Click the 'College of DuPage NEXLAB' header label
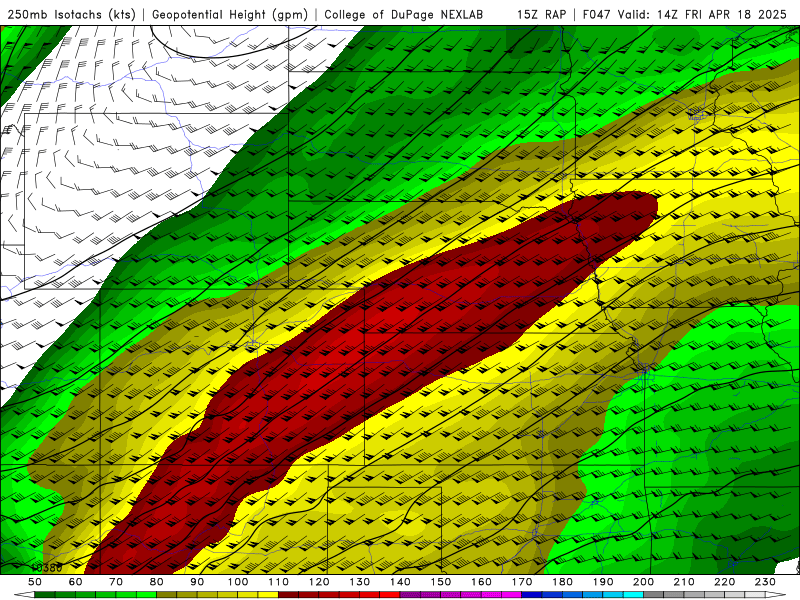 [x=403, y=14]
